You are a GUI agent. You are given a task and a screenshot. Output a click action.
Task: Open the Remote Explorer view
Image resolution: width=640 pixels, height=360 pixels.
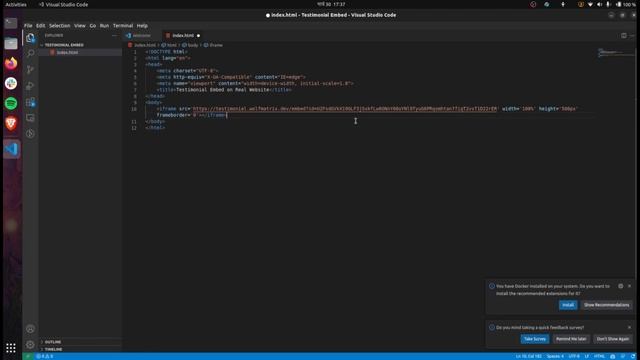coord(30,118)
